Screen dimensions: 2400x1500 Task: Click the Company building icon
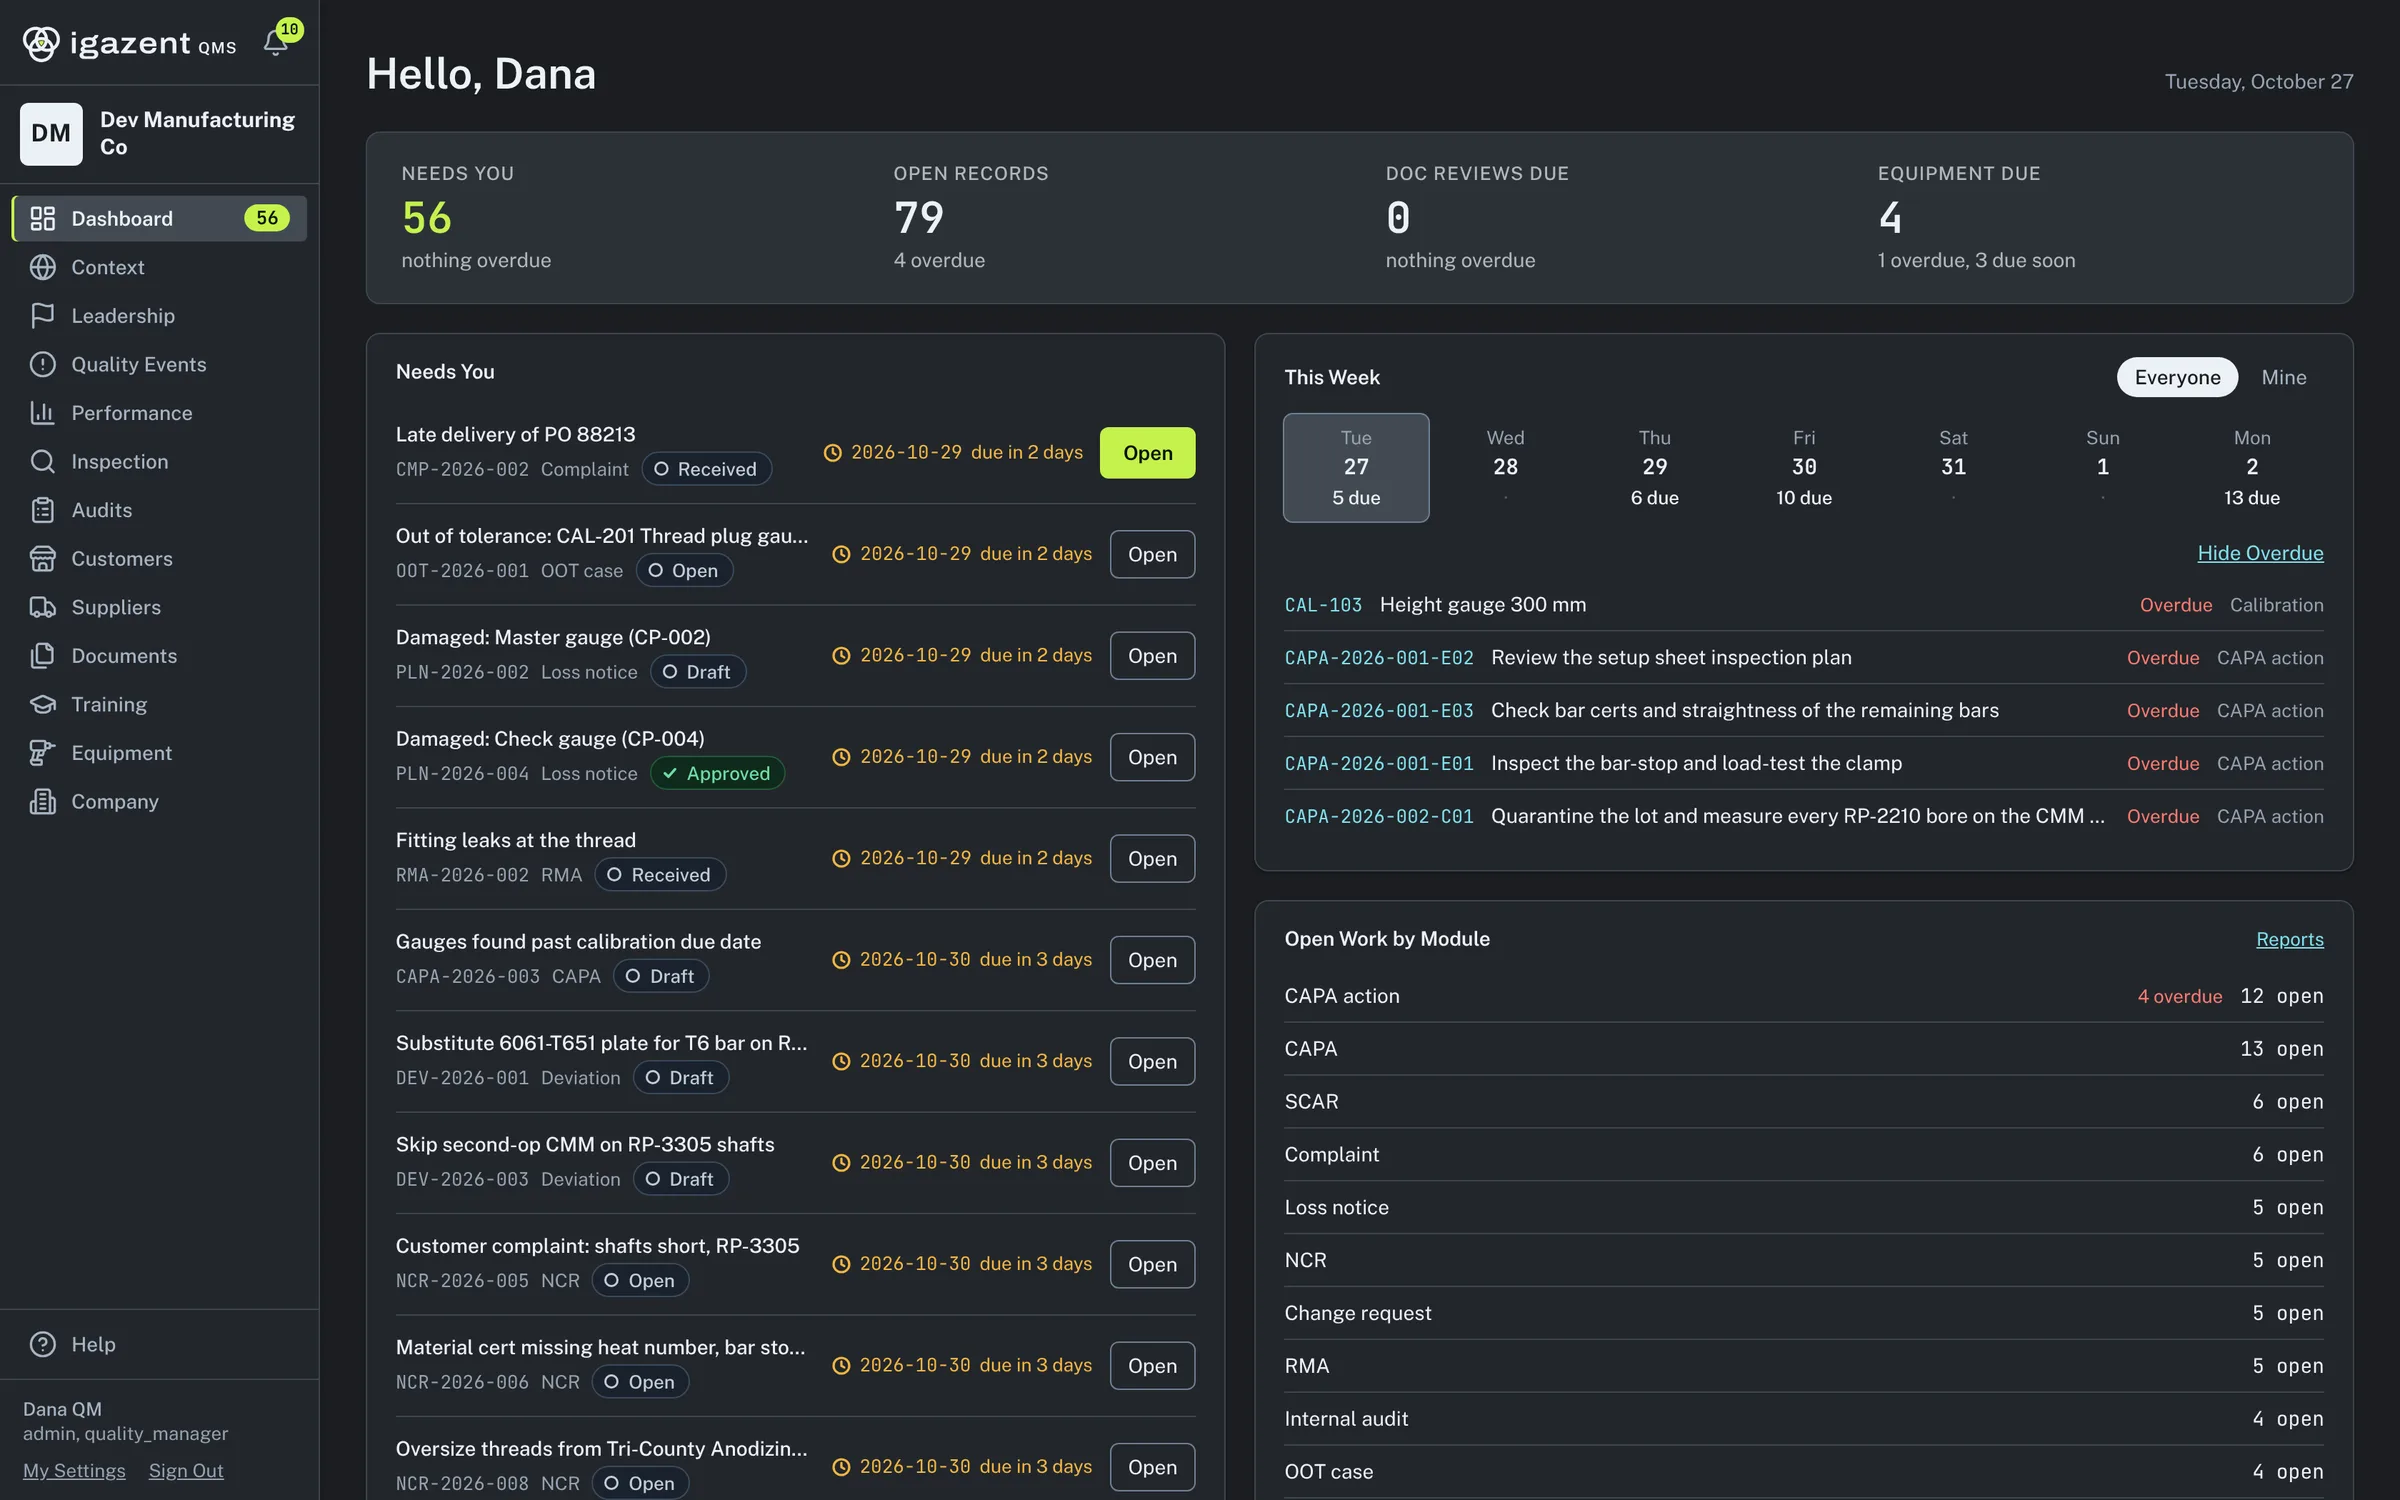click(42, 801)
